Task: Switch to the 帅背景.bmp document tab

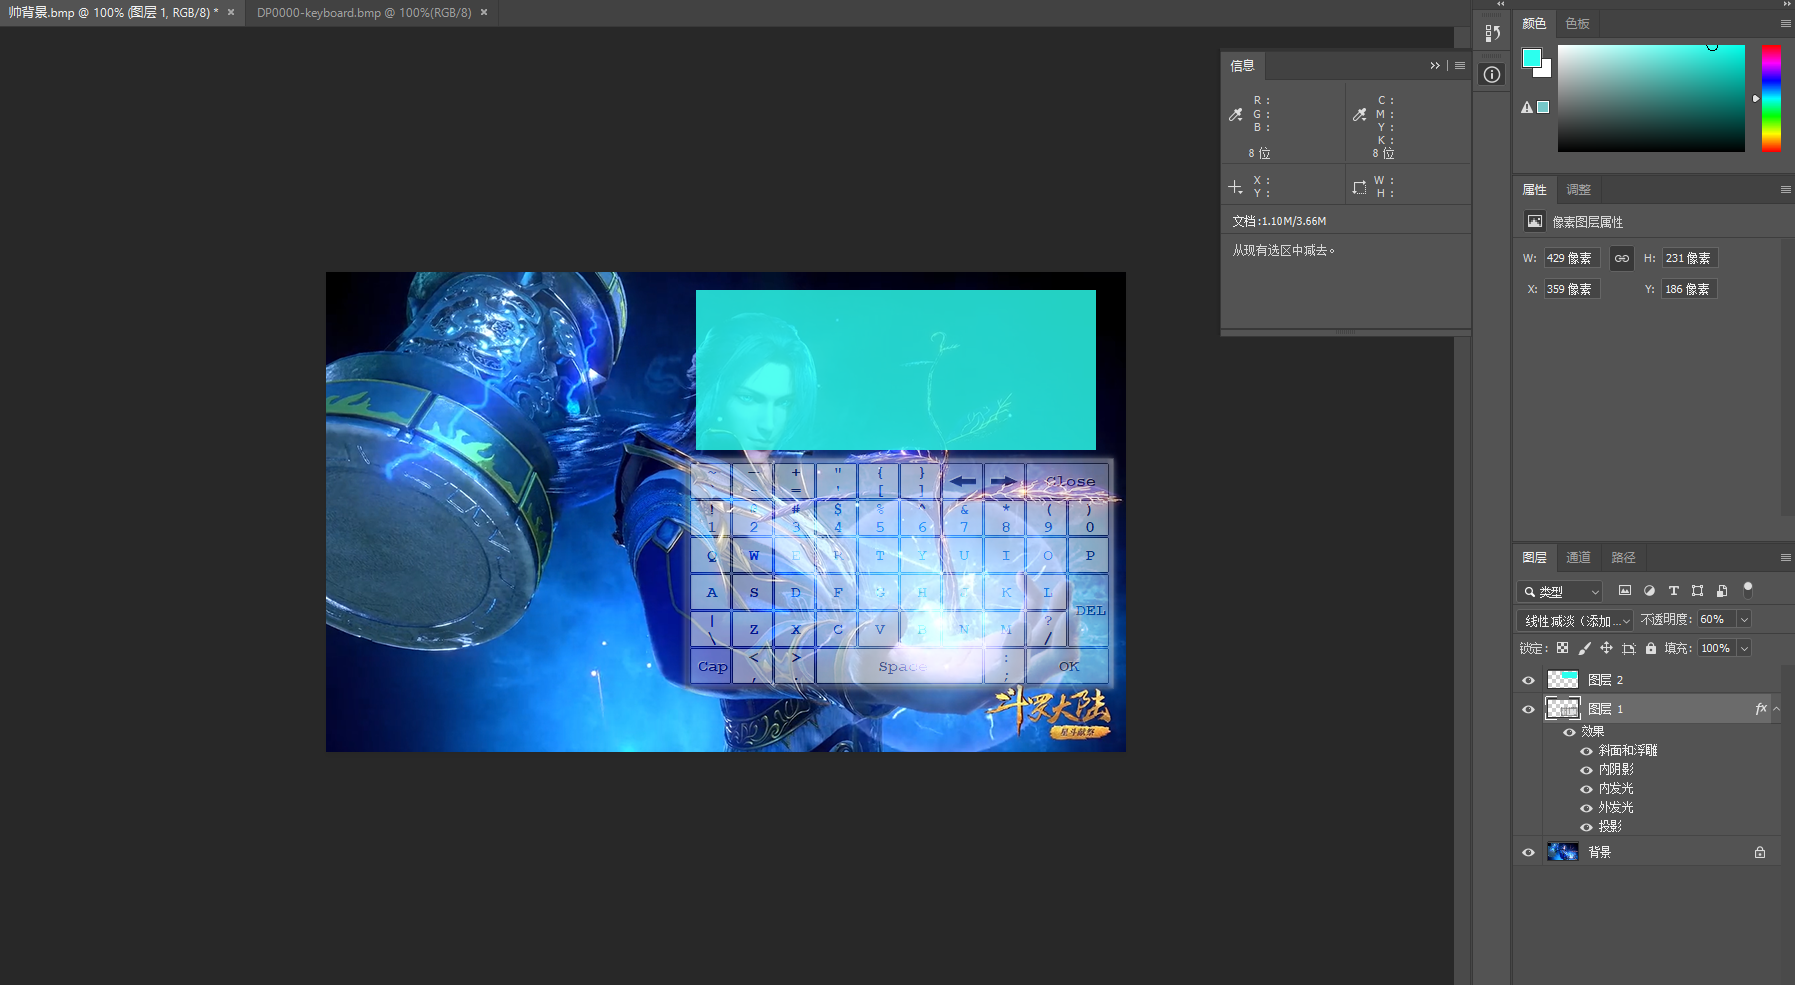Action: coord(113,13)
